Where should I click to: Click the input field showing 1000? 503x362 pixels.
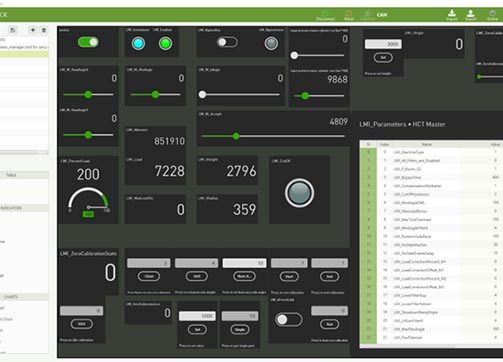(x=197, y=316)
